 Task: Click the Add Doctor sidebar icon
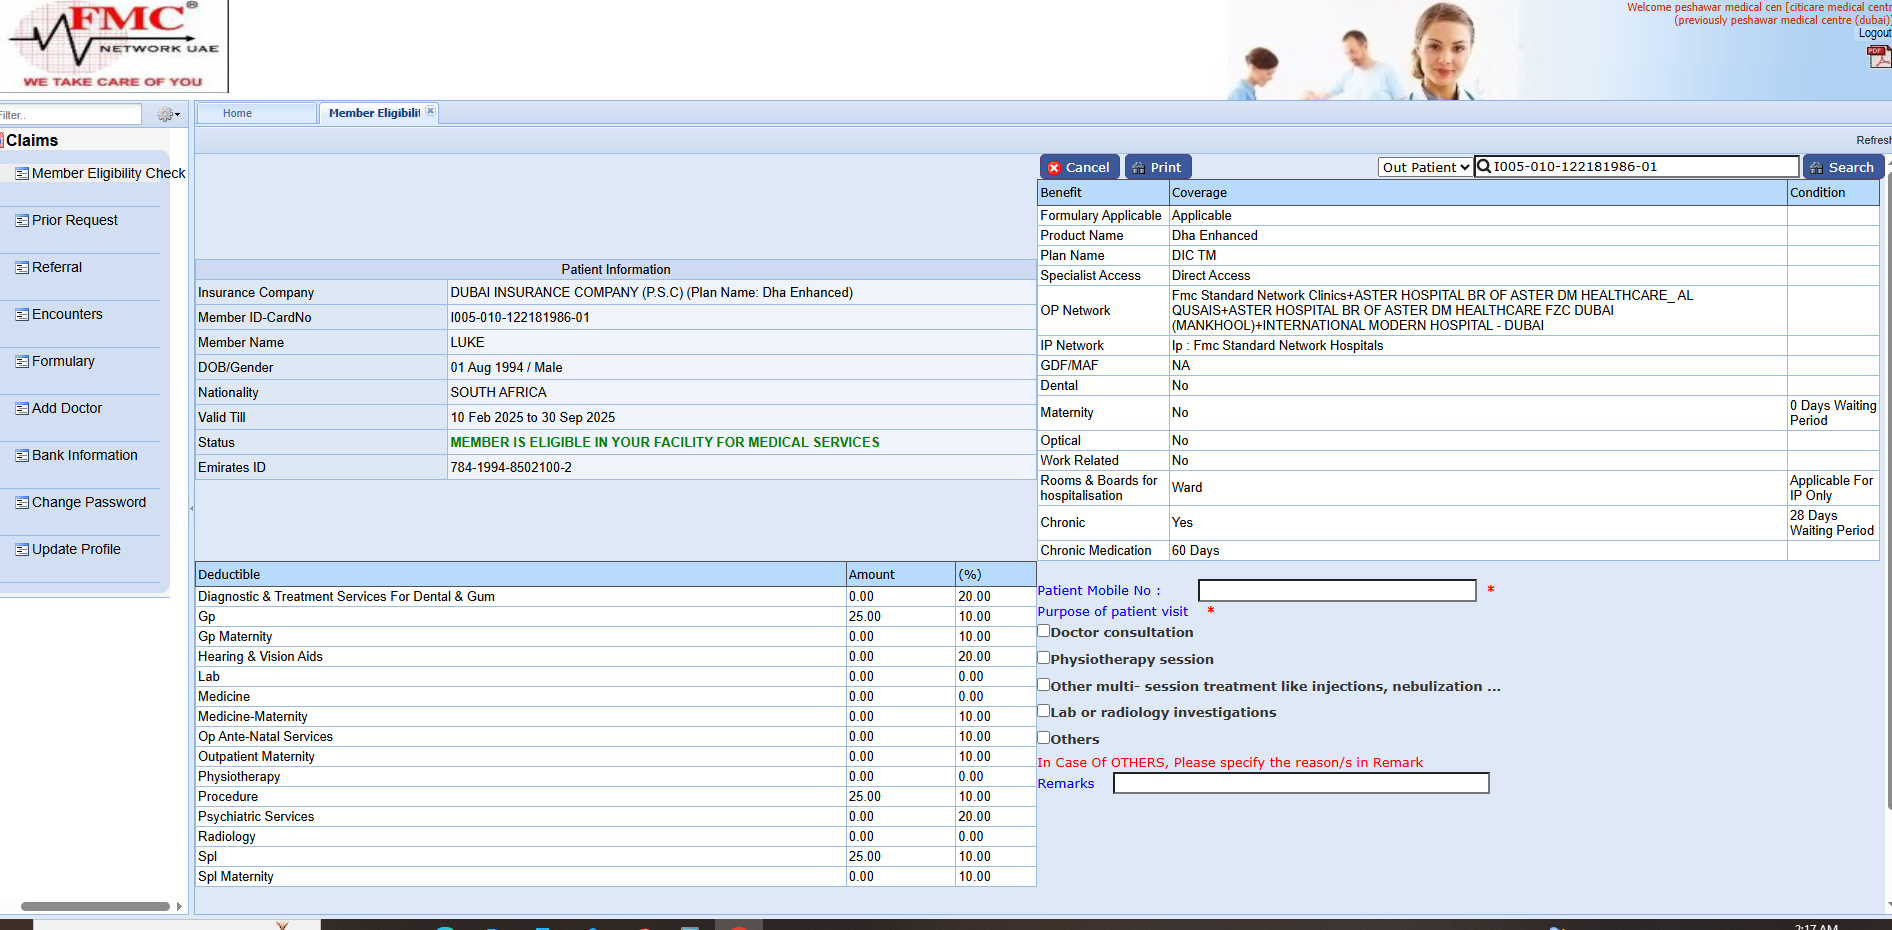[22, 409]
